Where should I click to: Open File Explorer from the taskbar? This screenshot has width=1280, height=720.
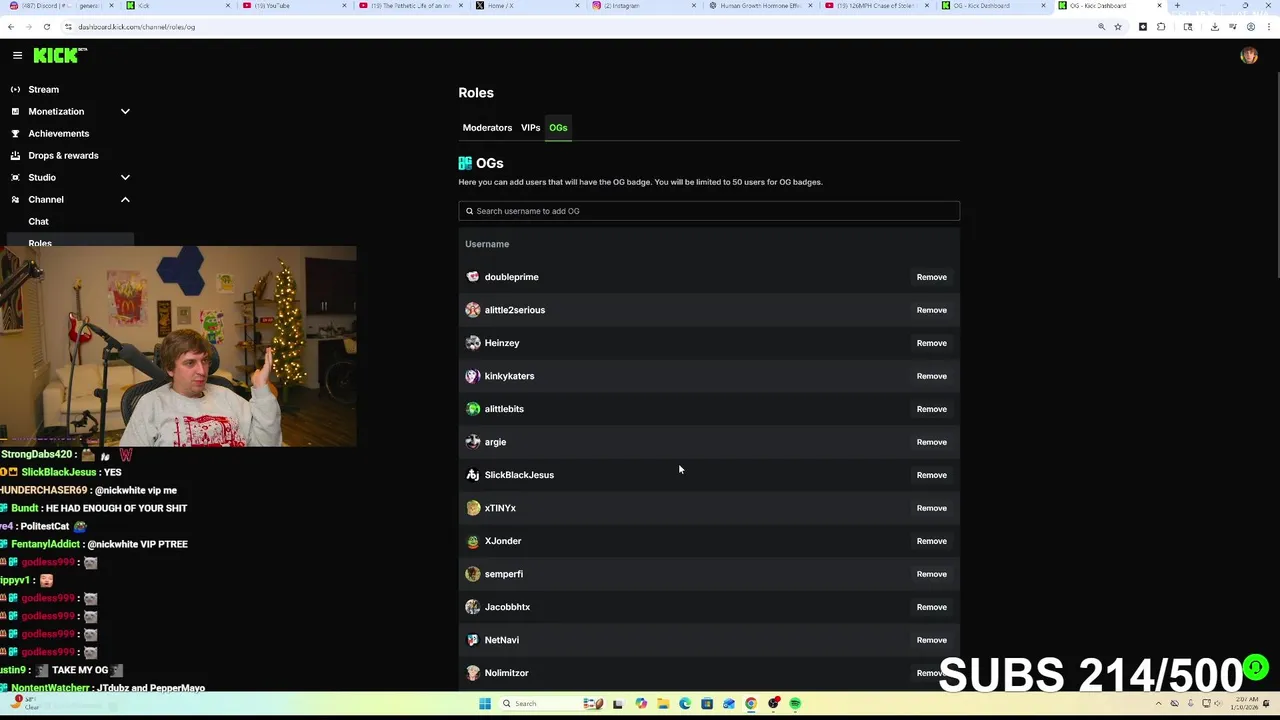[663, 704]
